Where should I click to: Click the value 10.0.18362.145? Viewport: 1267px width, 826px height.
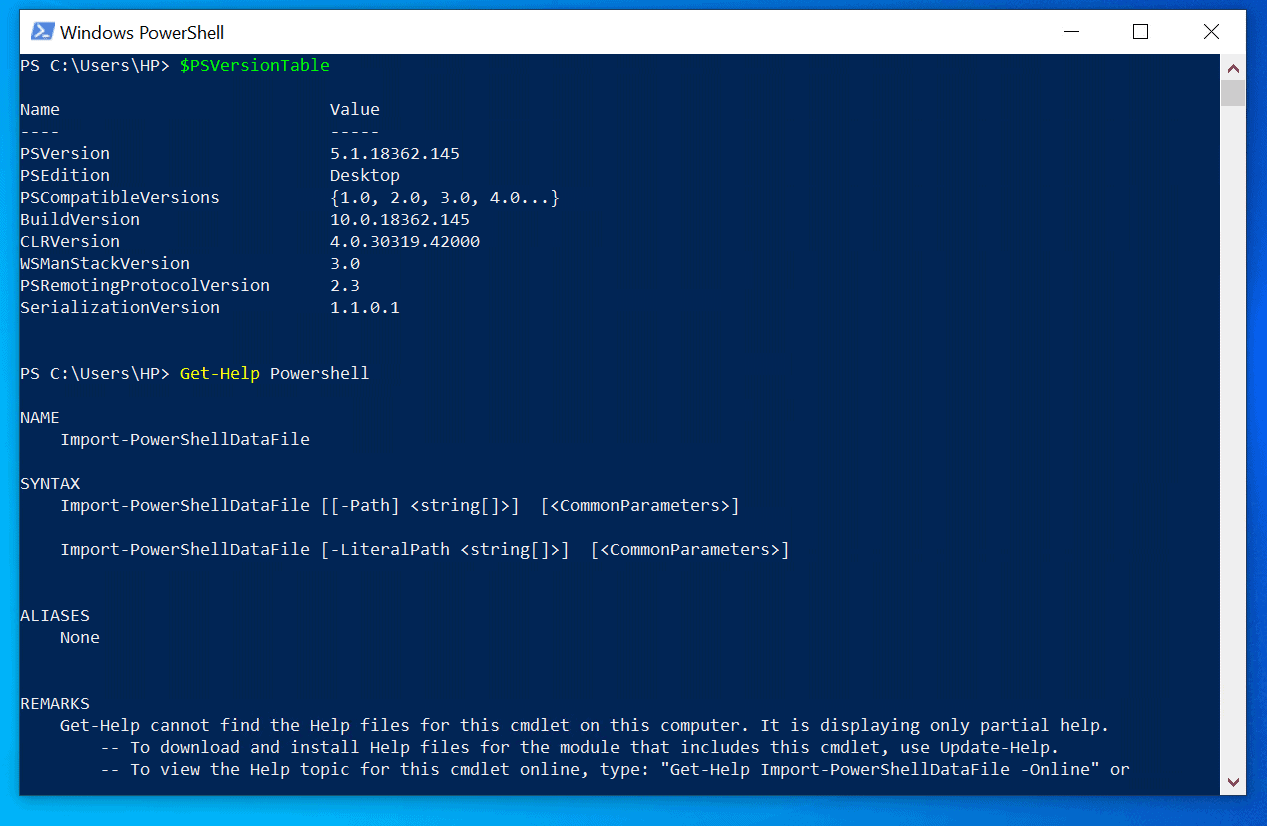pyautogui.click(x=400, y=220)
